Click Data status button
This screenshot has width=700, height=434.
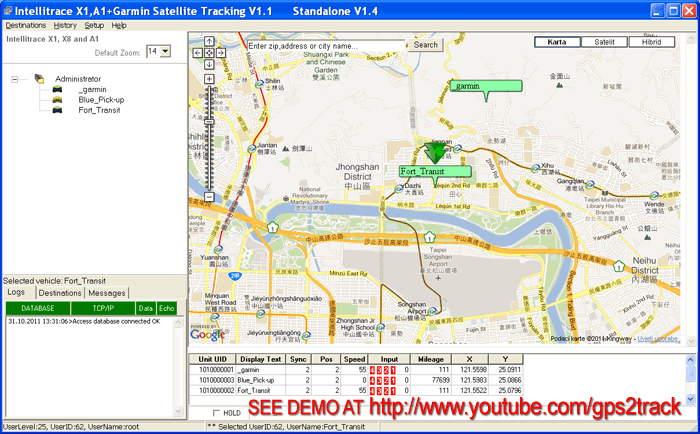146,308
